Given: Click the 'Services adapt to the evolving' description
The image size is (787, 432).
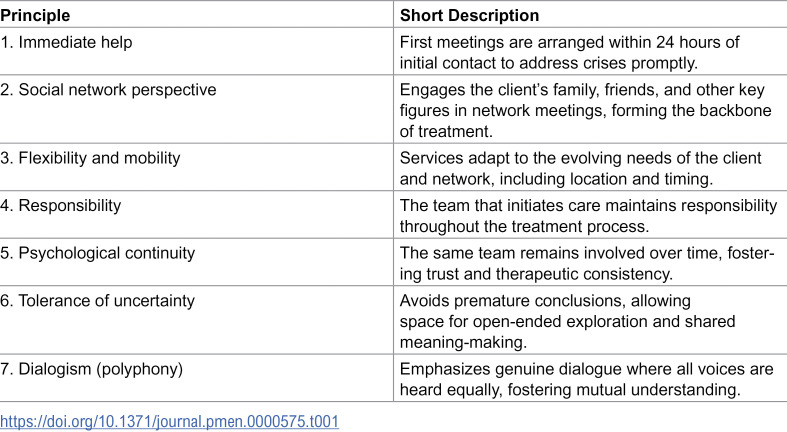Looking at the screenshot, I should (x=581, y=169).
